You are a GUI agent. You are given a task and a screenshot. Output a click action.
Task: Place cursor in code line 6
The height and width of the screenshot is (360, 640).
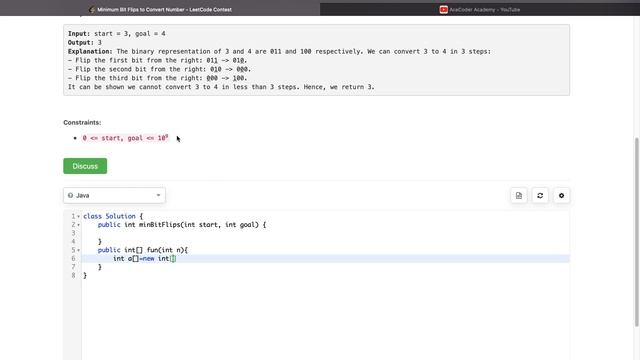(x=325, y=258)
